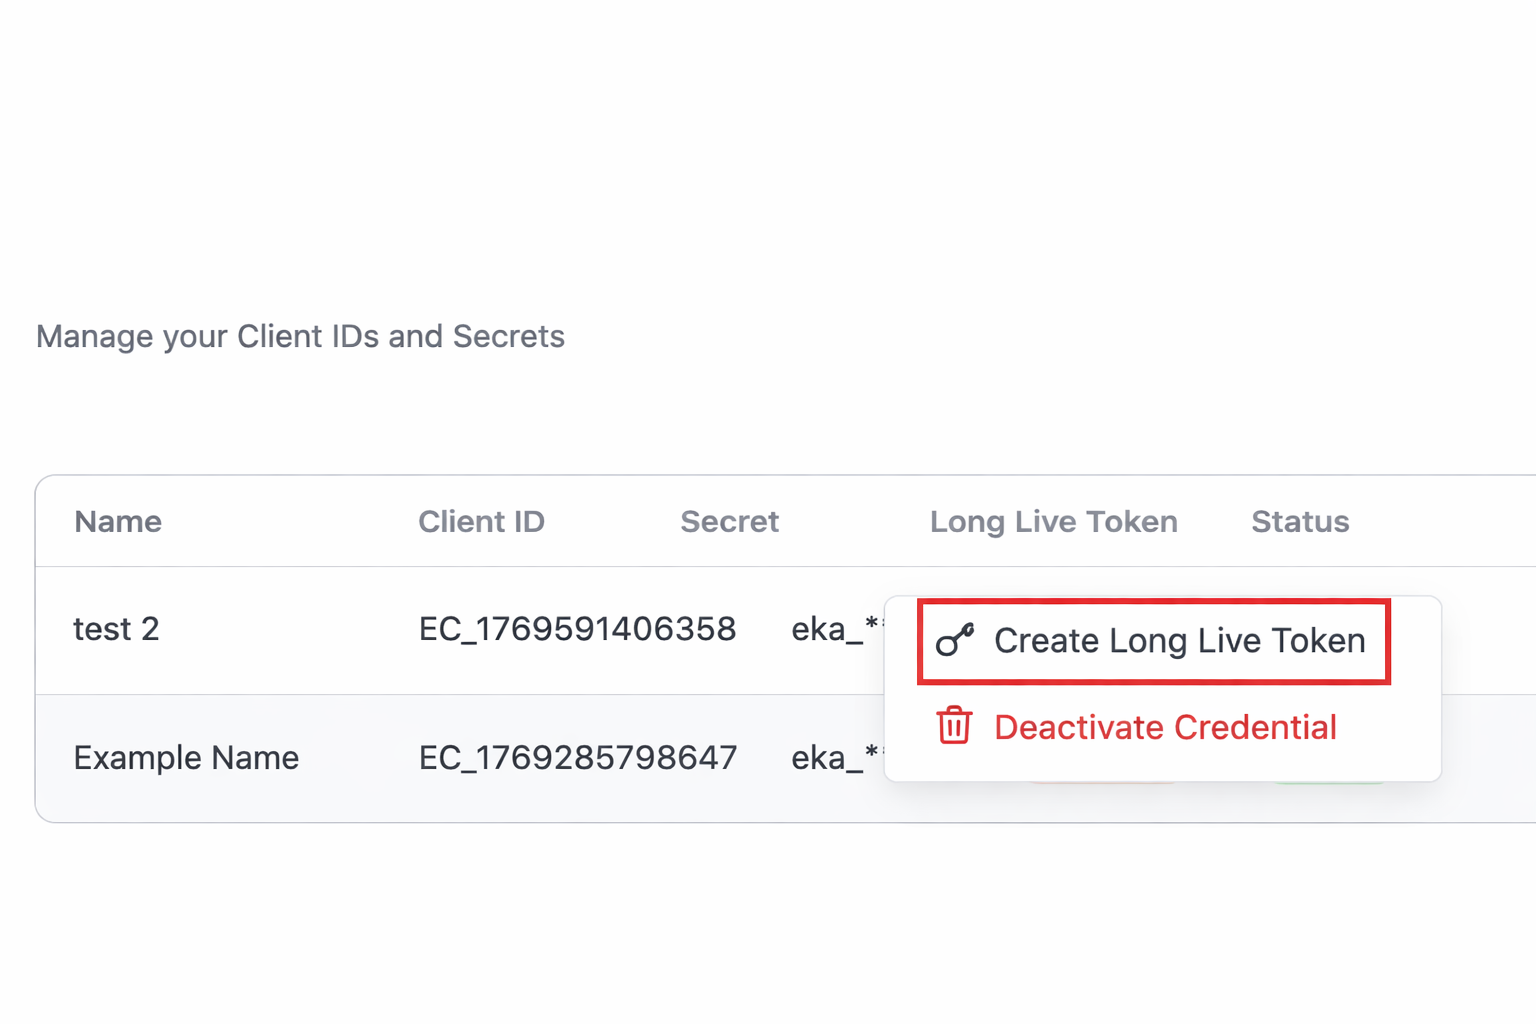Click the Client ID column header

tap(482, 521)
